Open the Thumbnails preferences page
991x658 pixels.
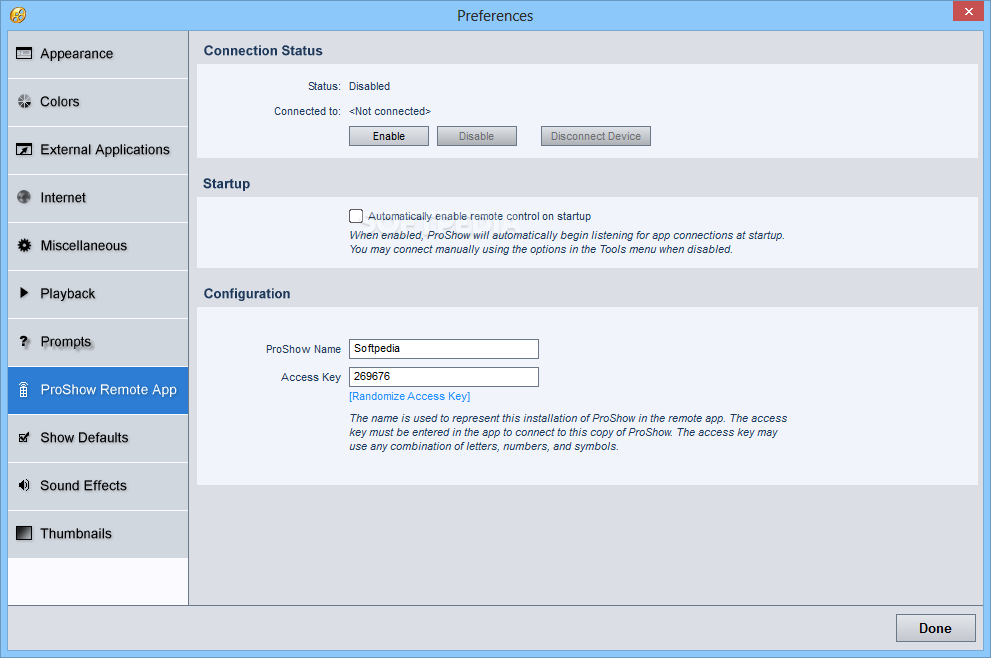(98, 535)
